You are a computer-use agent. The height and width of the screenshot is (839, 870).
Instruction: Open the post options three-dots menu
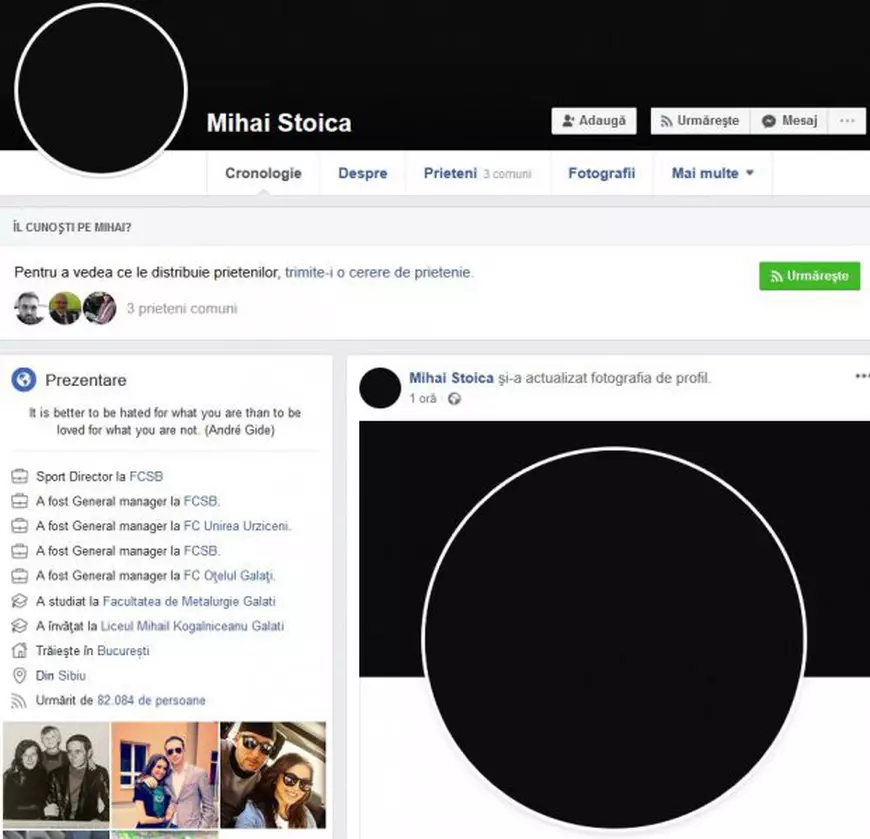point(862,377)
